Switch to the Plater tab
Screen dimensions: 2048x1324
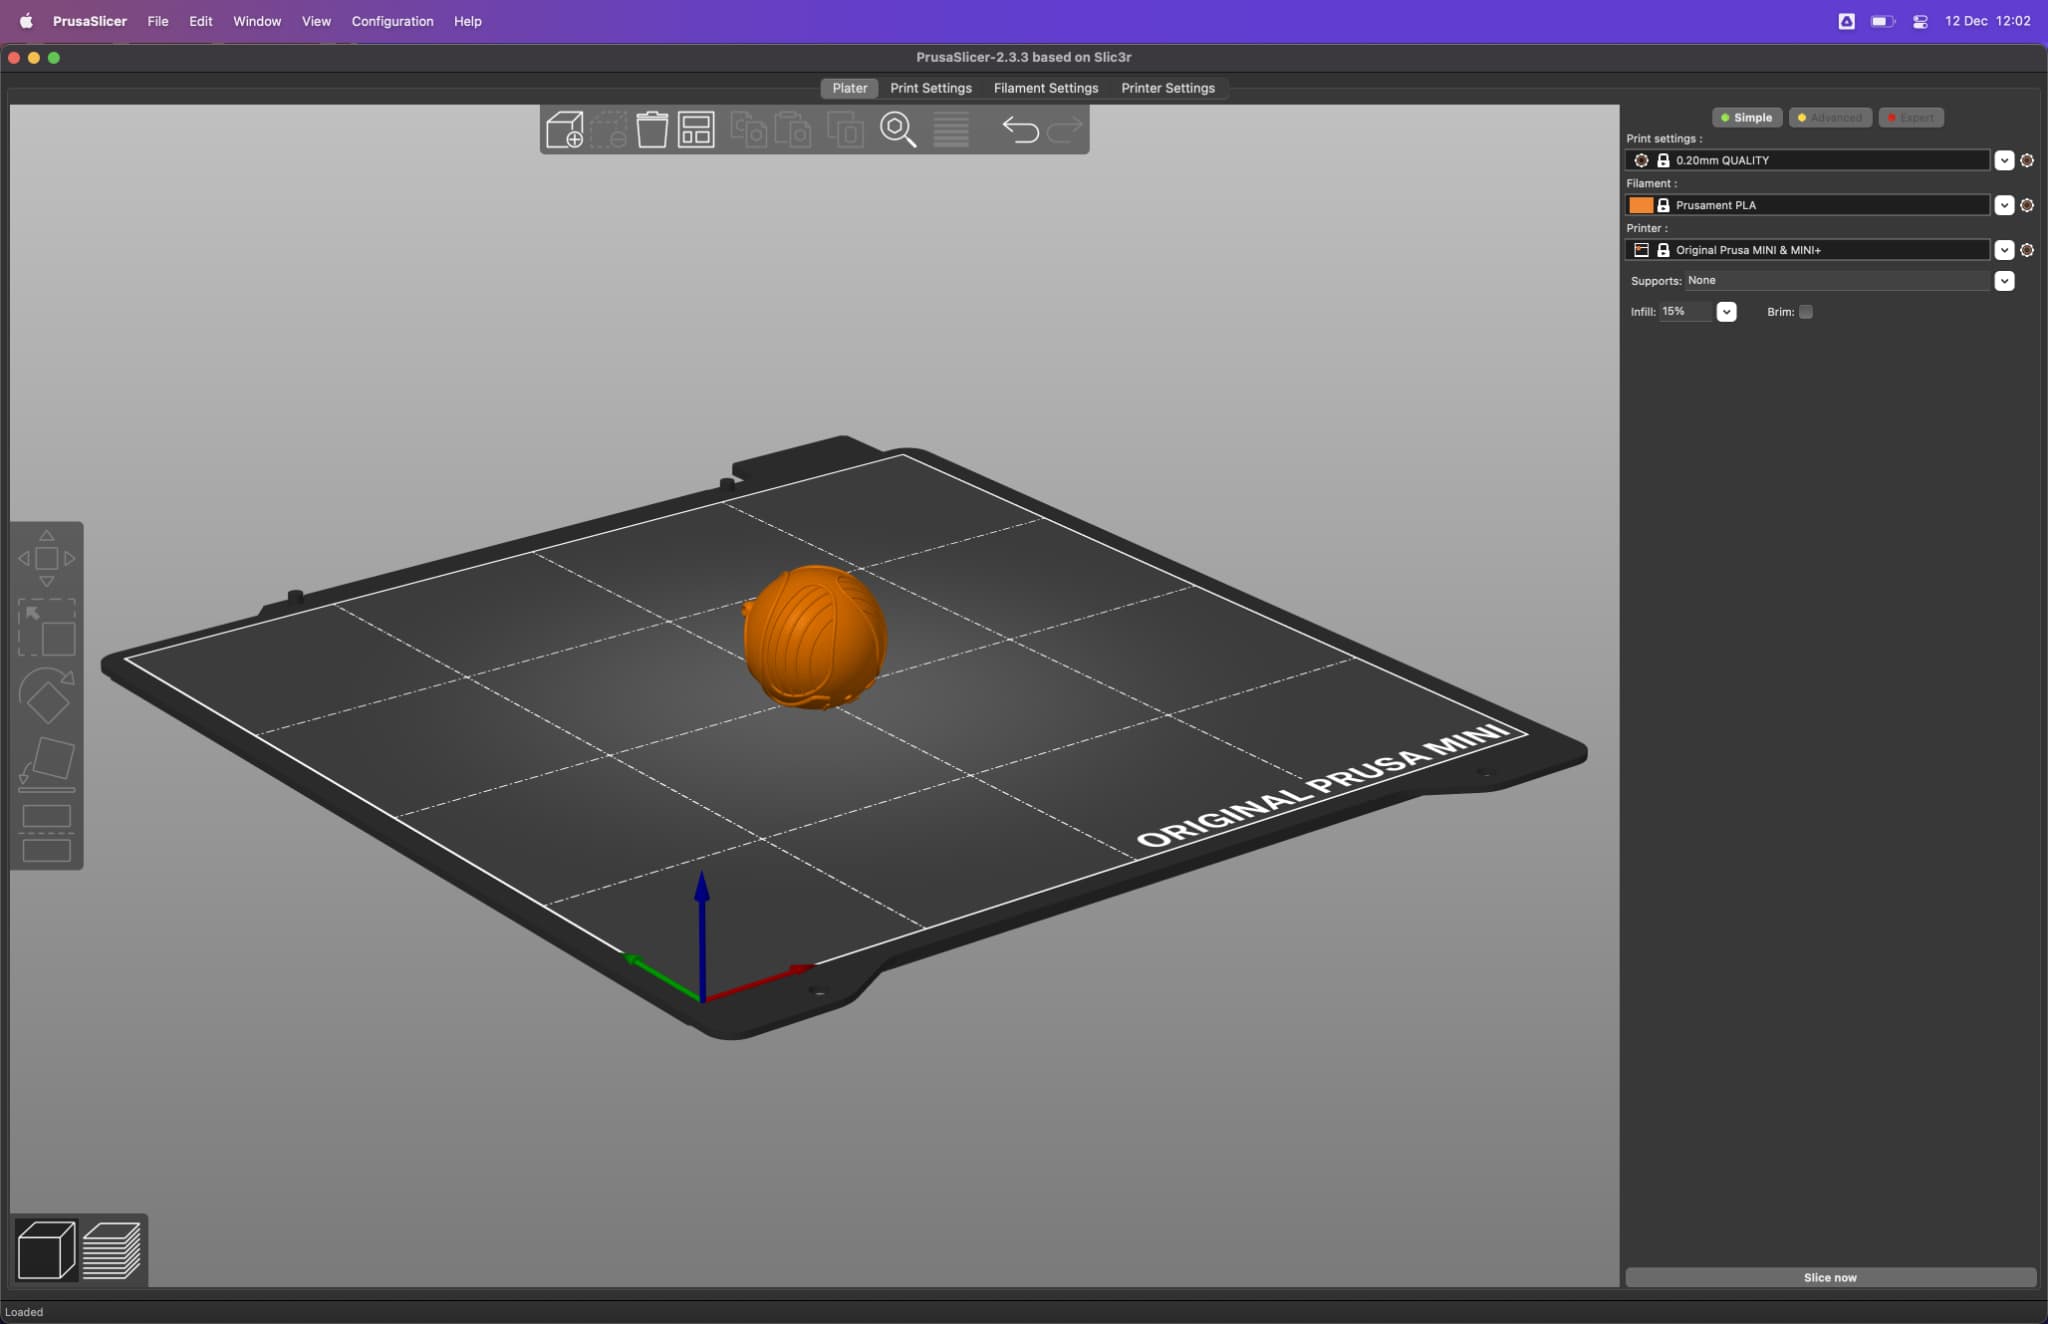(849, 88)
